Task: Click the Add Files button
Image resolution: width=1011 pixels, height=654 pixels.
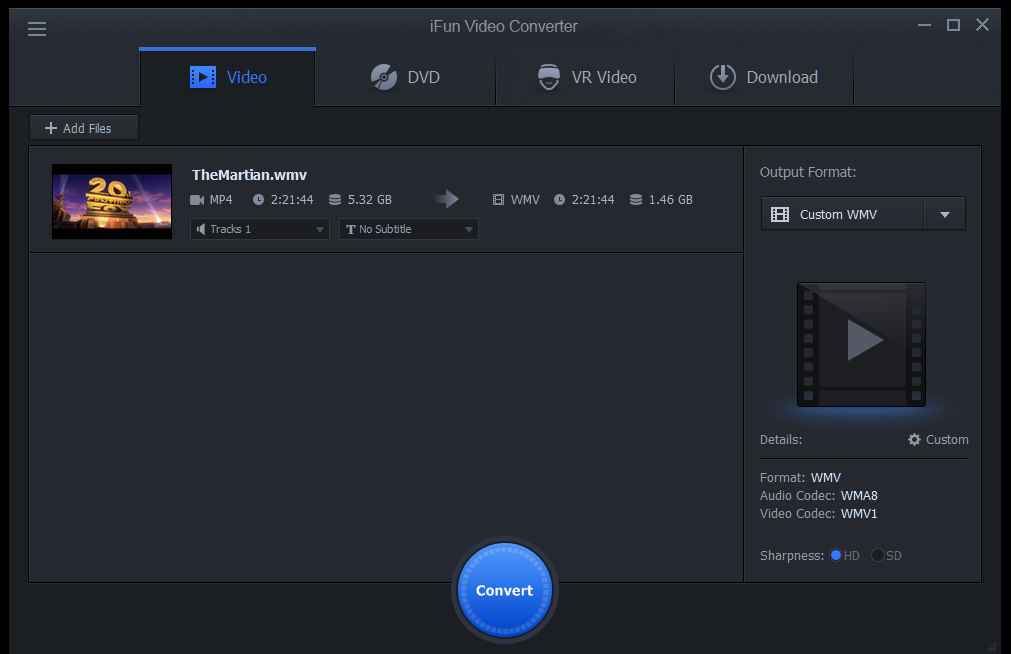Action: 84,128
